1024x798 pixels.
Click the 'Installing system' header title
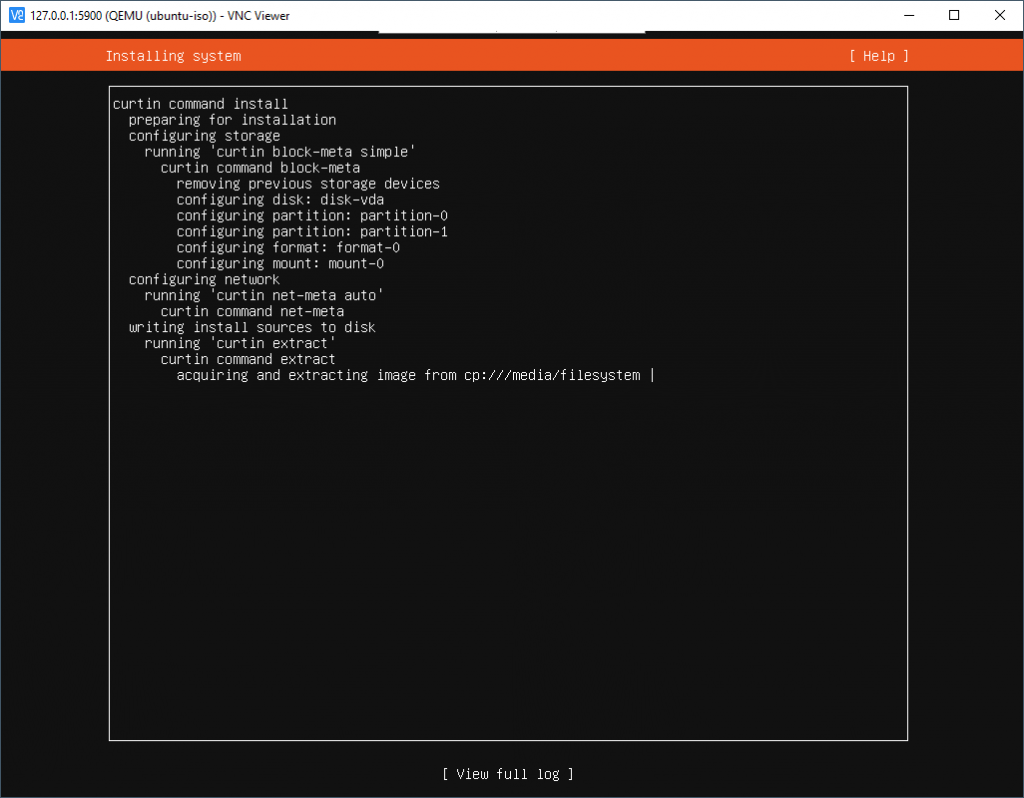(173, 56)
